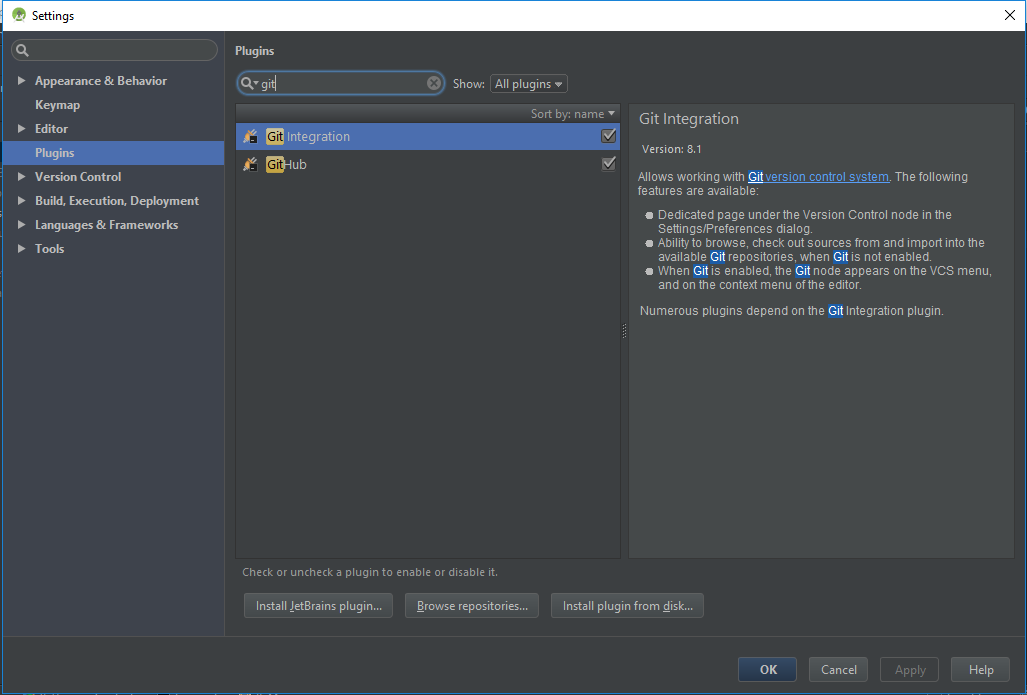
Task: Open the Show All plugins dropdown
Action: tap(529, 84)
